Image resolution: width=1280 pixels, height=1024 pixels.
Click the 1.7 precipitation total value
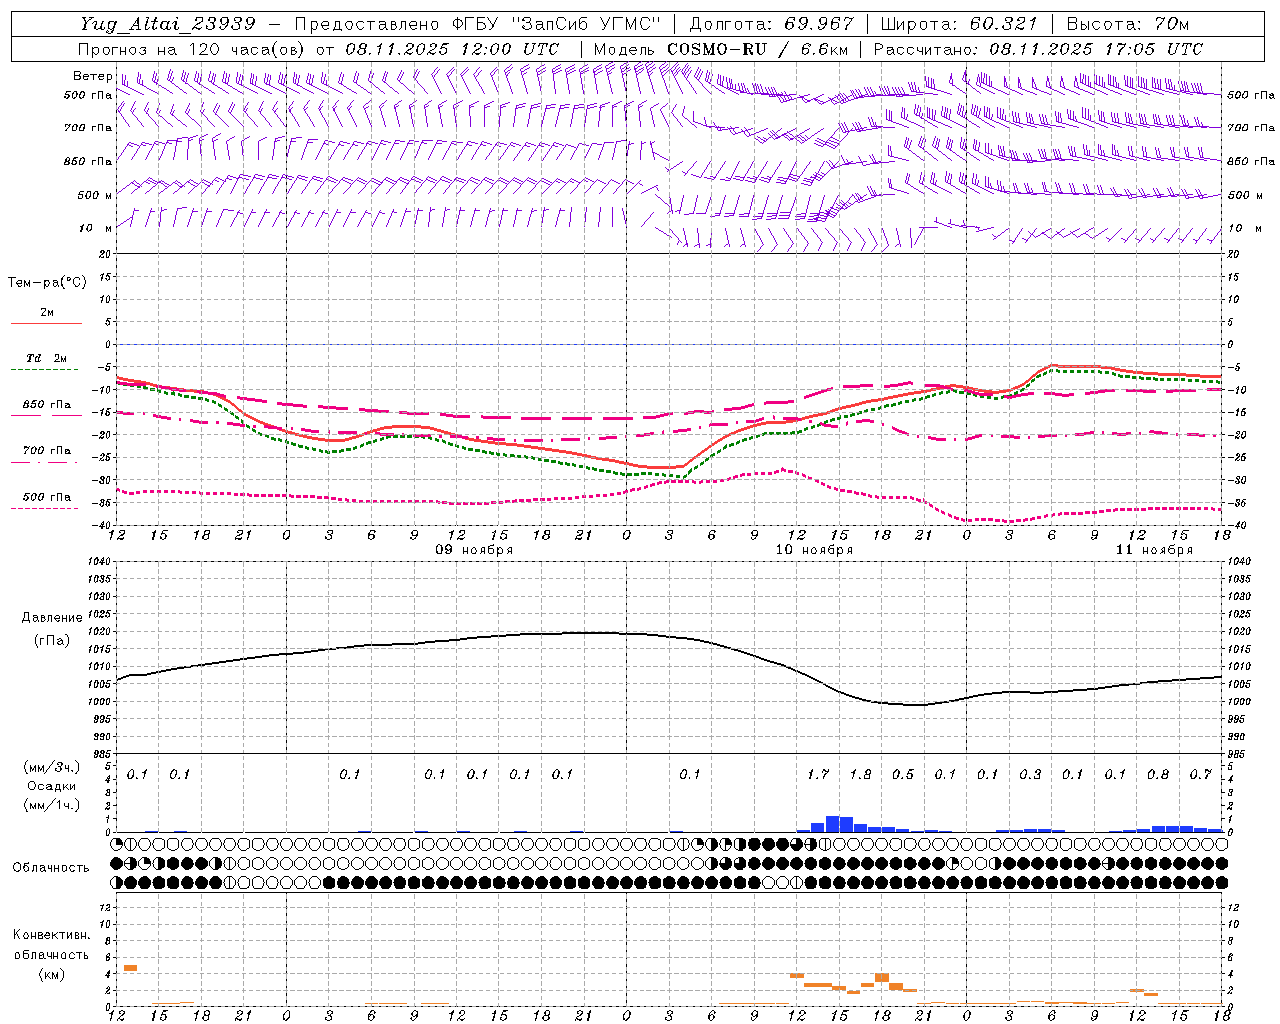(818, 774)
